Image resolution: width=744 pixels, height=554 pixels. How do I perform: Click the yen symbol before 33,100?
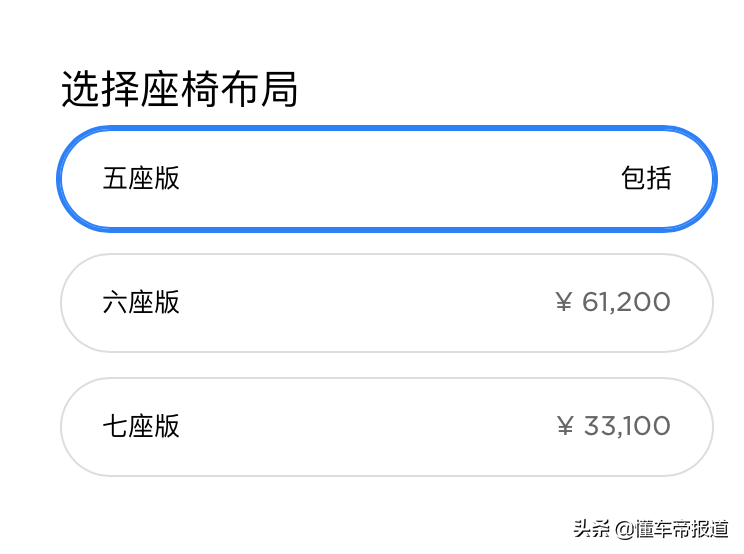click(x=565, y=427)
